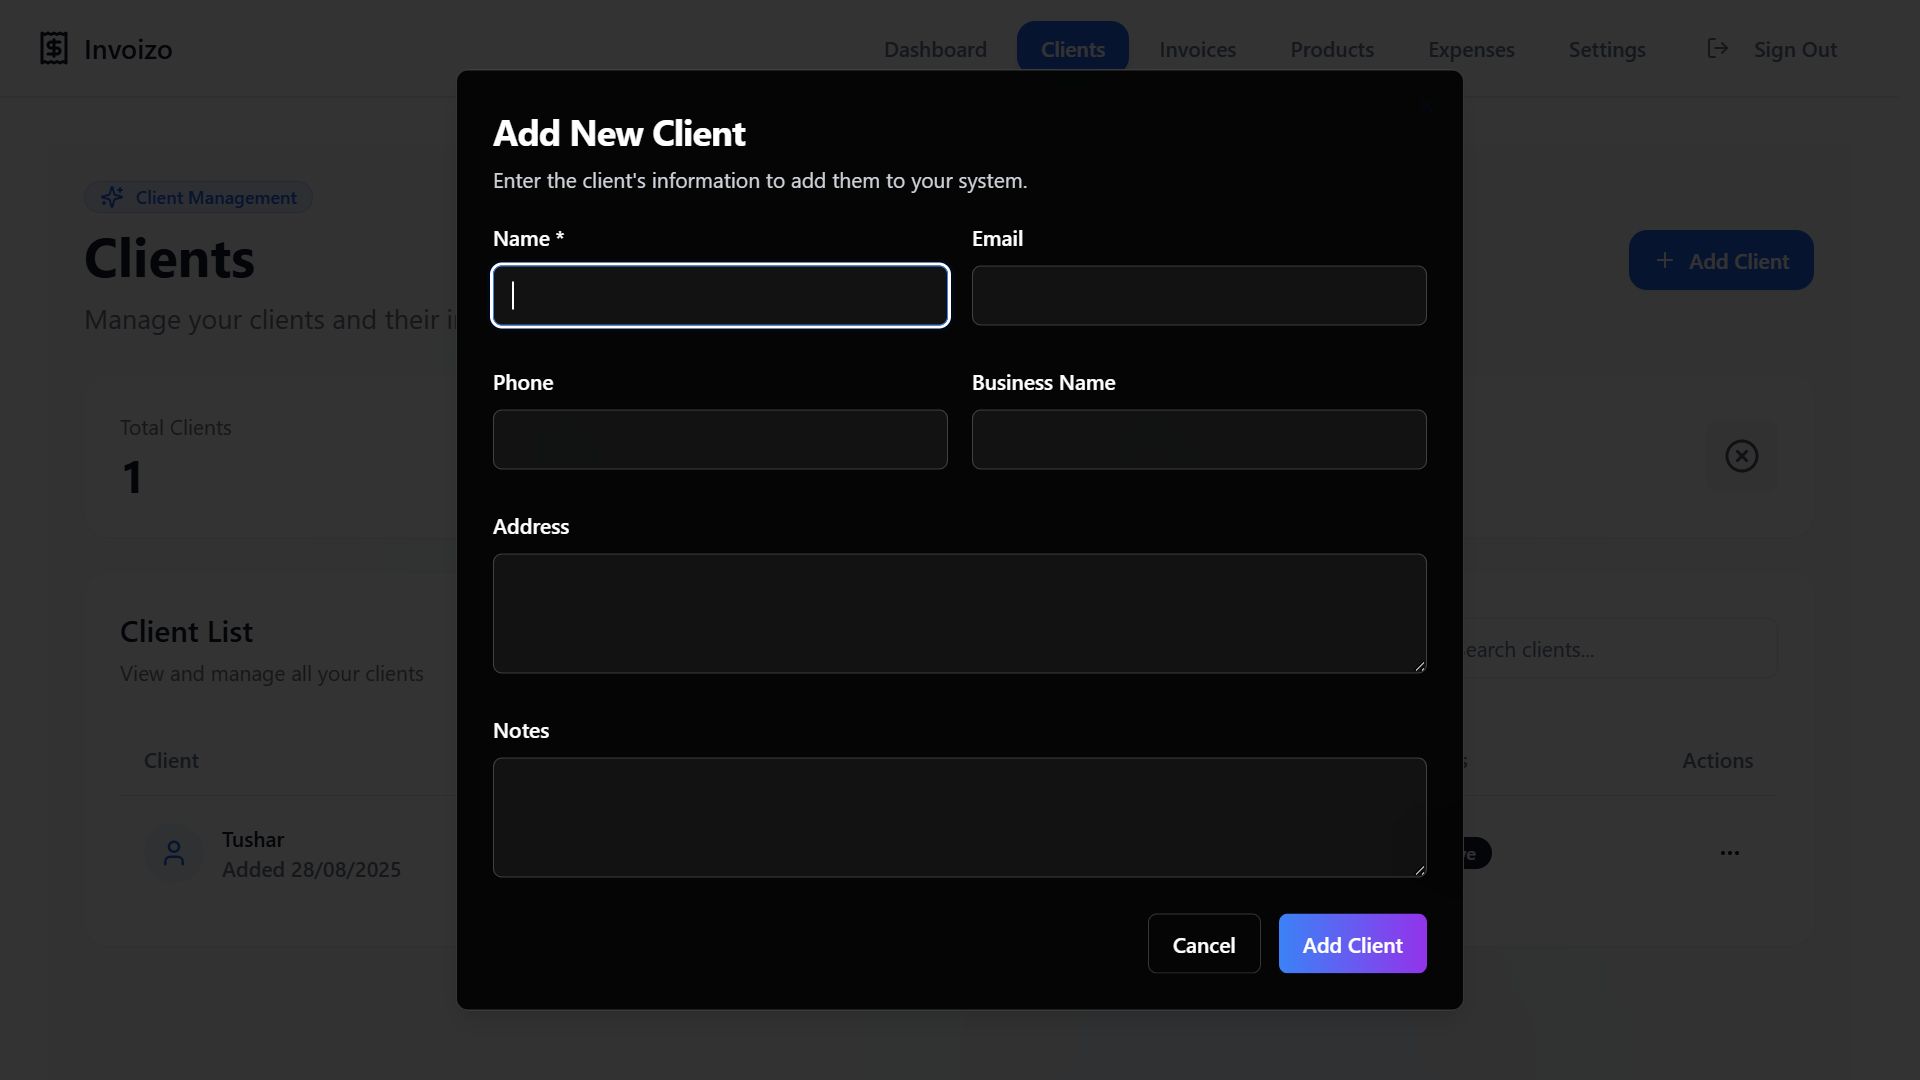Click the plus icon on background Add Client
Screen dimensions: 1920x1080
coord(1664,261)
